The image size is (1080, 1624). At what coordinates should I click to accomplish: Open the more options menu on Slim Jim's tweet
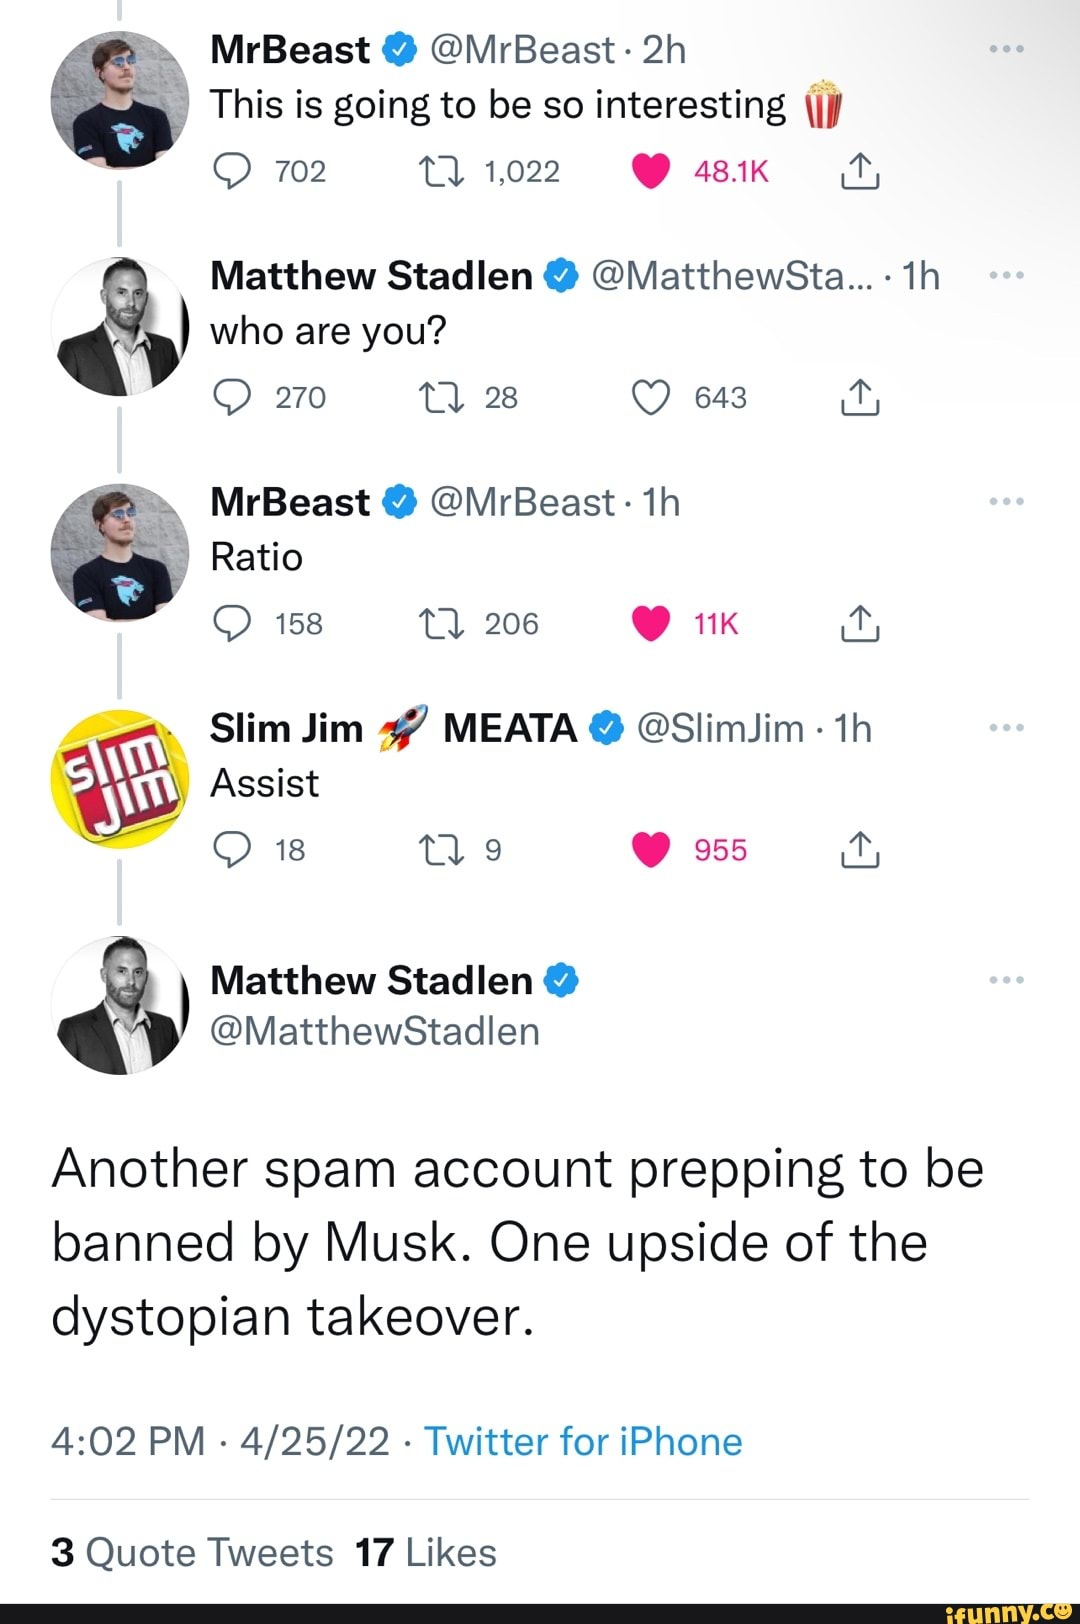(x=1006, y=727)
